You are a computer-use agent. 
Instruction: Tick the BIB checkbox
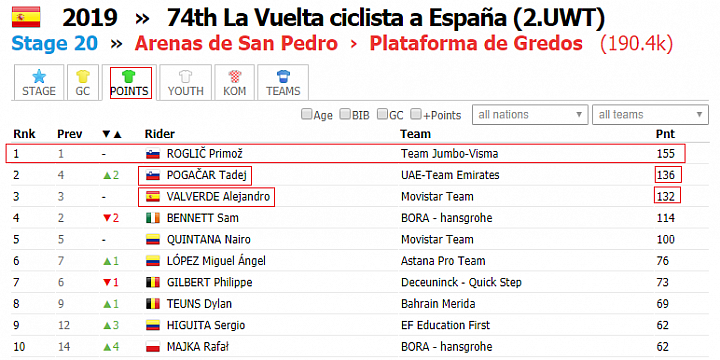coord(344,114)
